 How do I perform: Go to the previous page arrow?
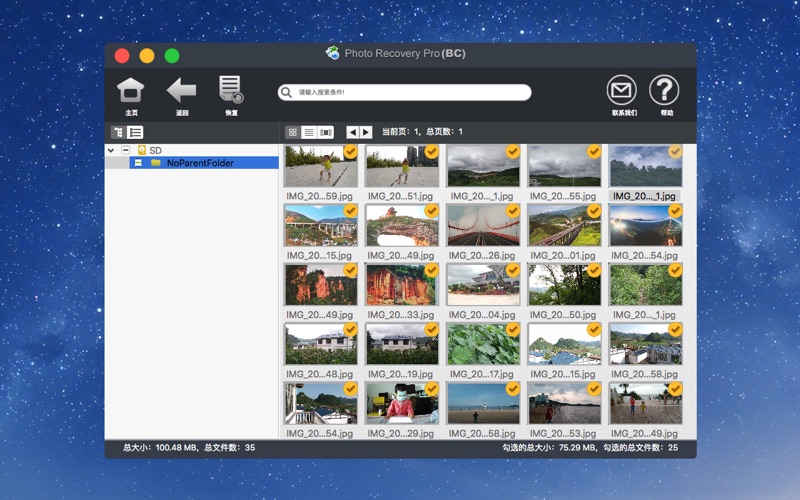pyautogui.click(x=352, y=132)
